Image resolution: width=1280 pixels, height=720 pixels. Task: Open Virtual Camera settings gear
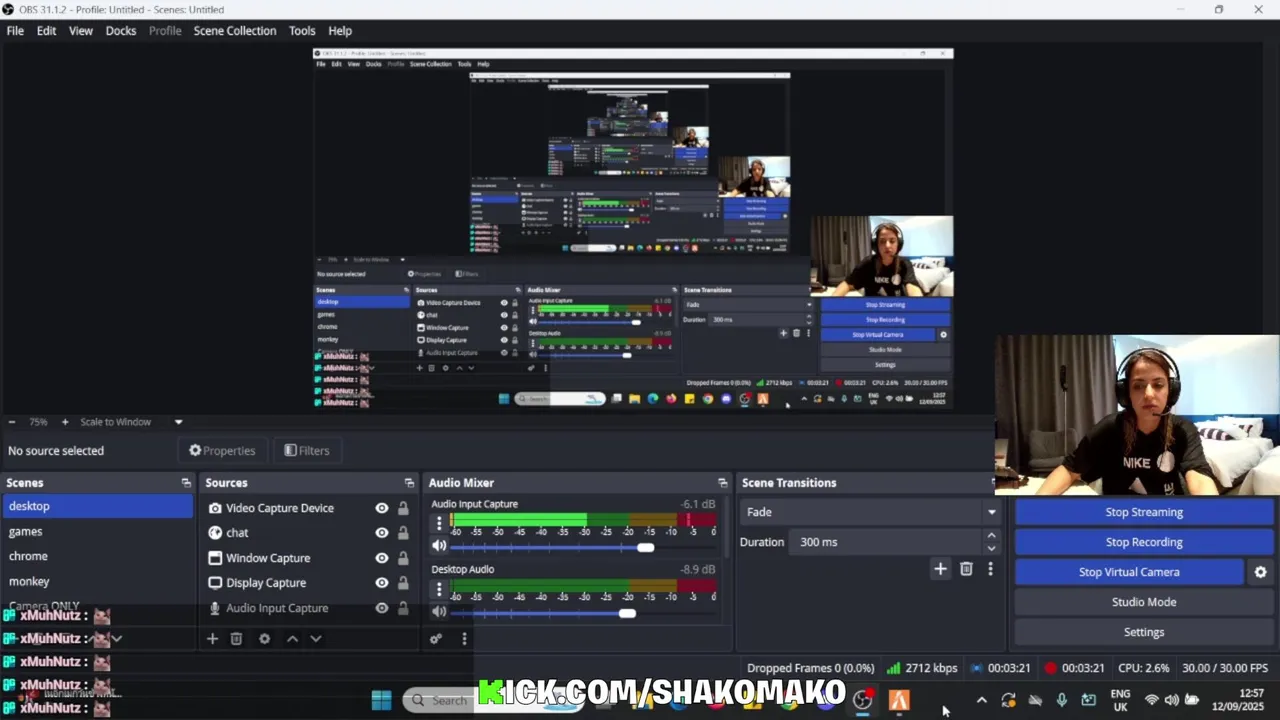pos(1260,572)
